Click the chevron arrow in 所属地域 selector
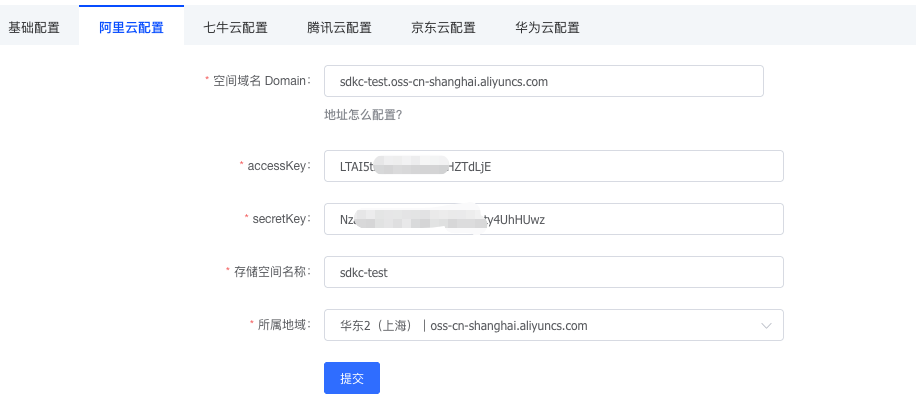The height and width of the screenshot is (403, 916). click(x=766, y=325)
